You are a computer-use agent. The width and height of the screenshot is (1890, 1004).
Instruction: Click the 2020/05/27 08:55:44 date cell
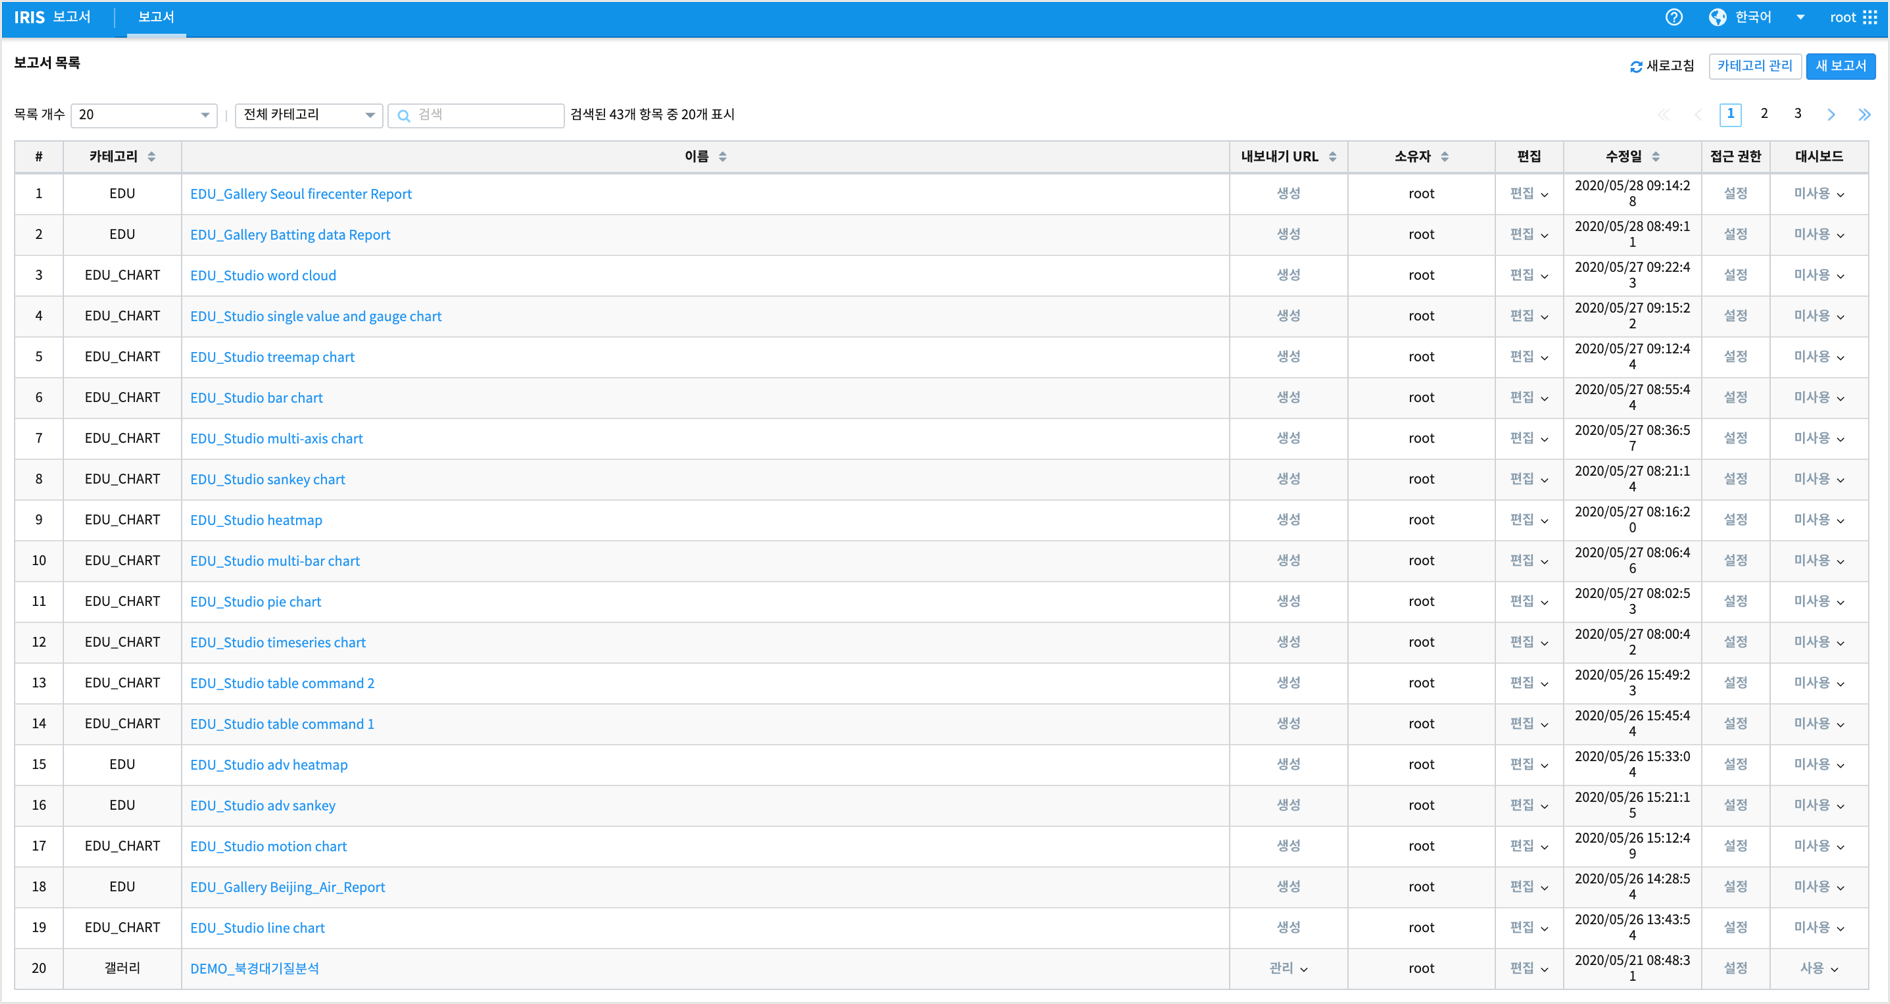tap(1632, 398)
